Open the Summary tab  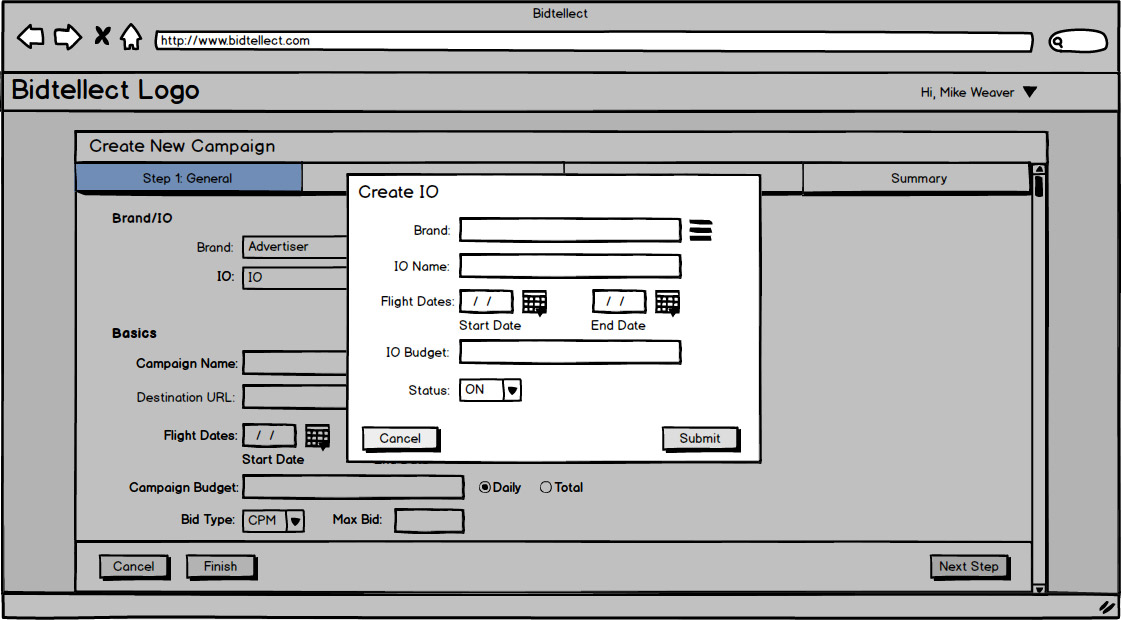pyautogui.click(x=918, y=179)
